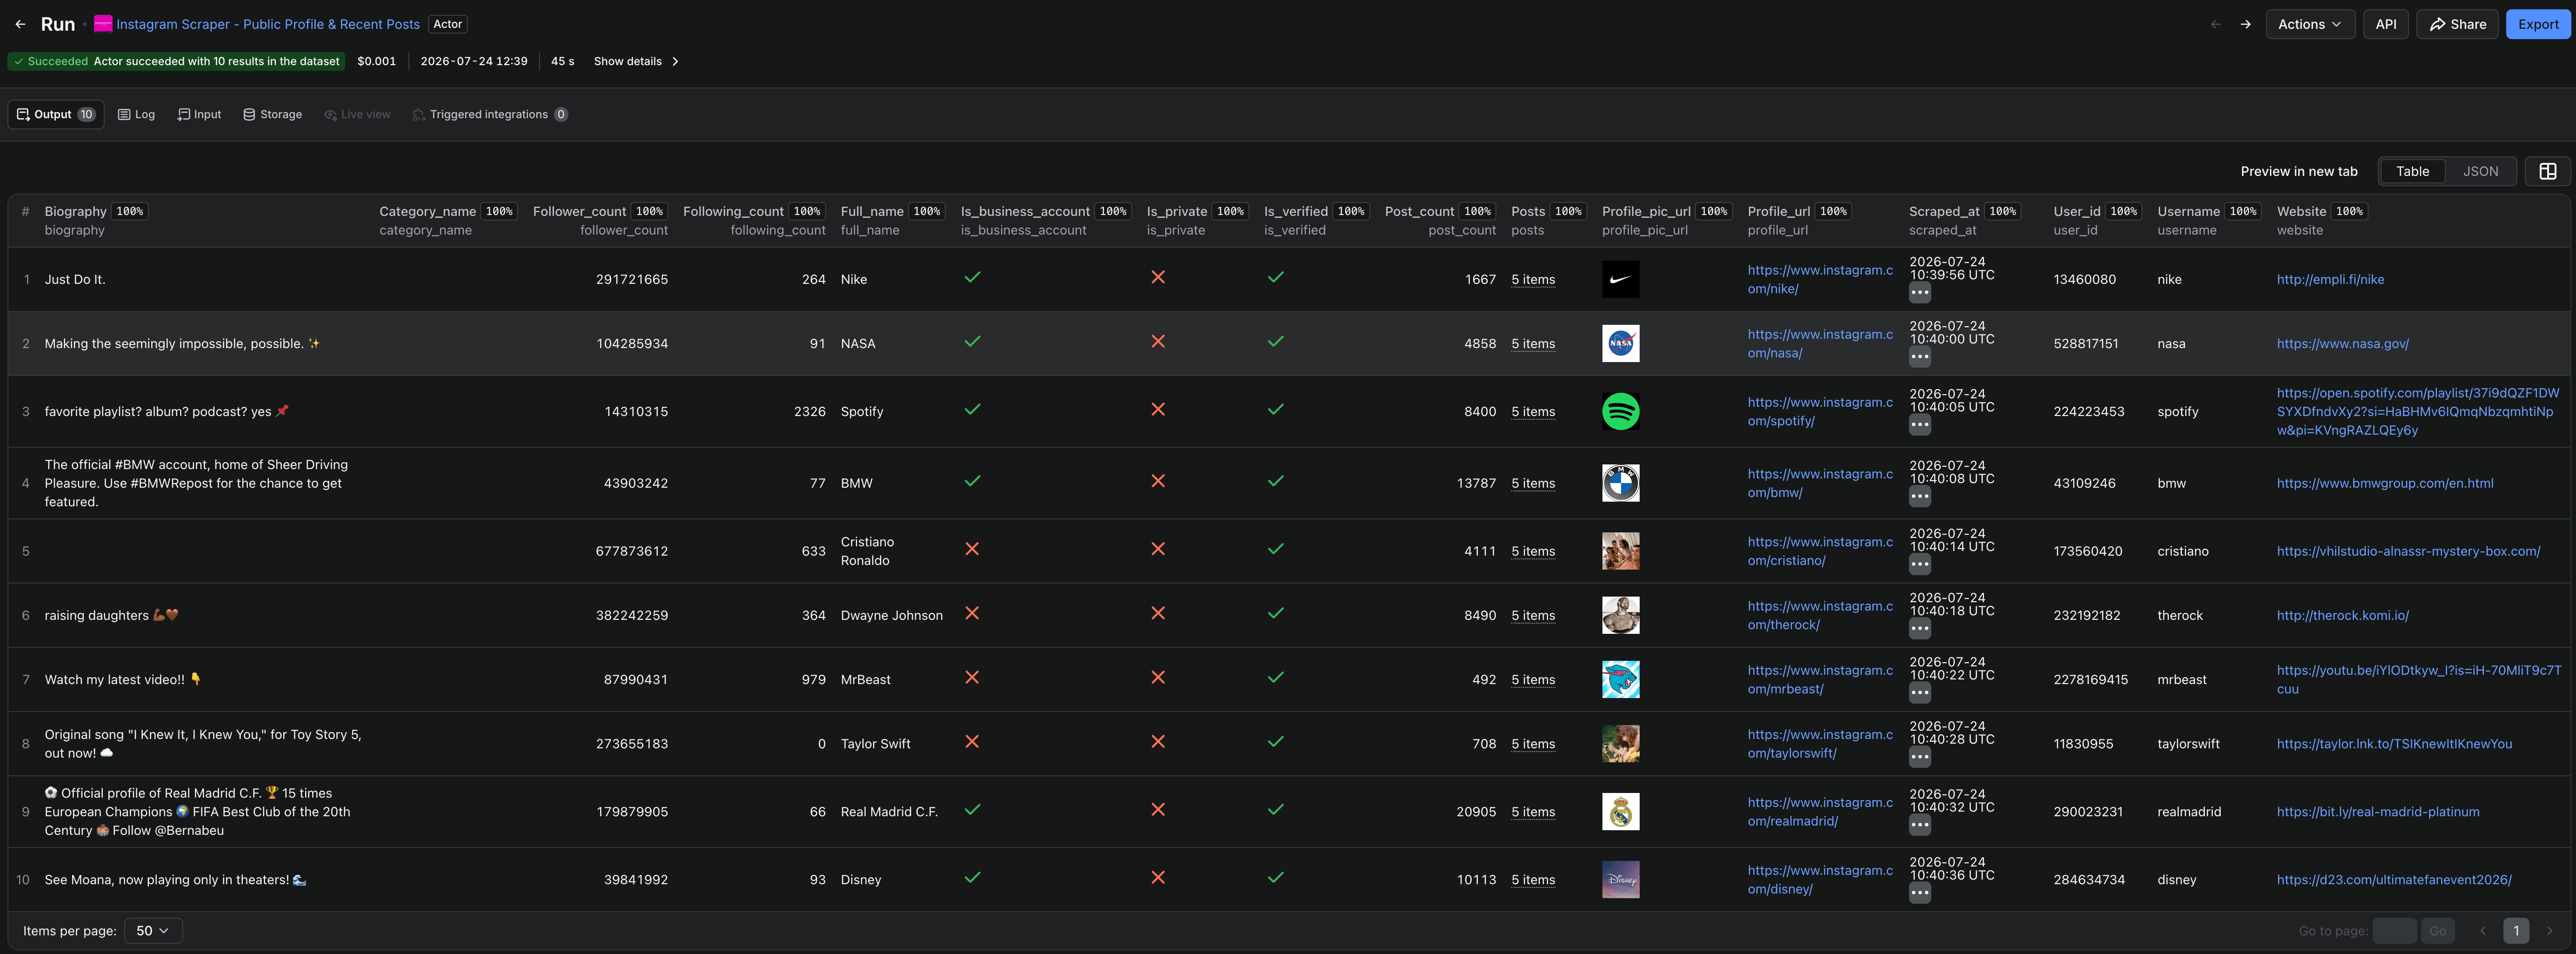Open the BMW group website link
This screenshot has height=954, width=2576.
pos(2385,483)
